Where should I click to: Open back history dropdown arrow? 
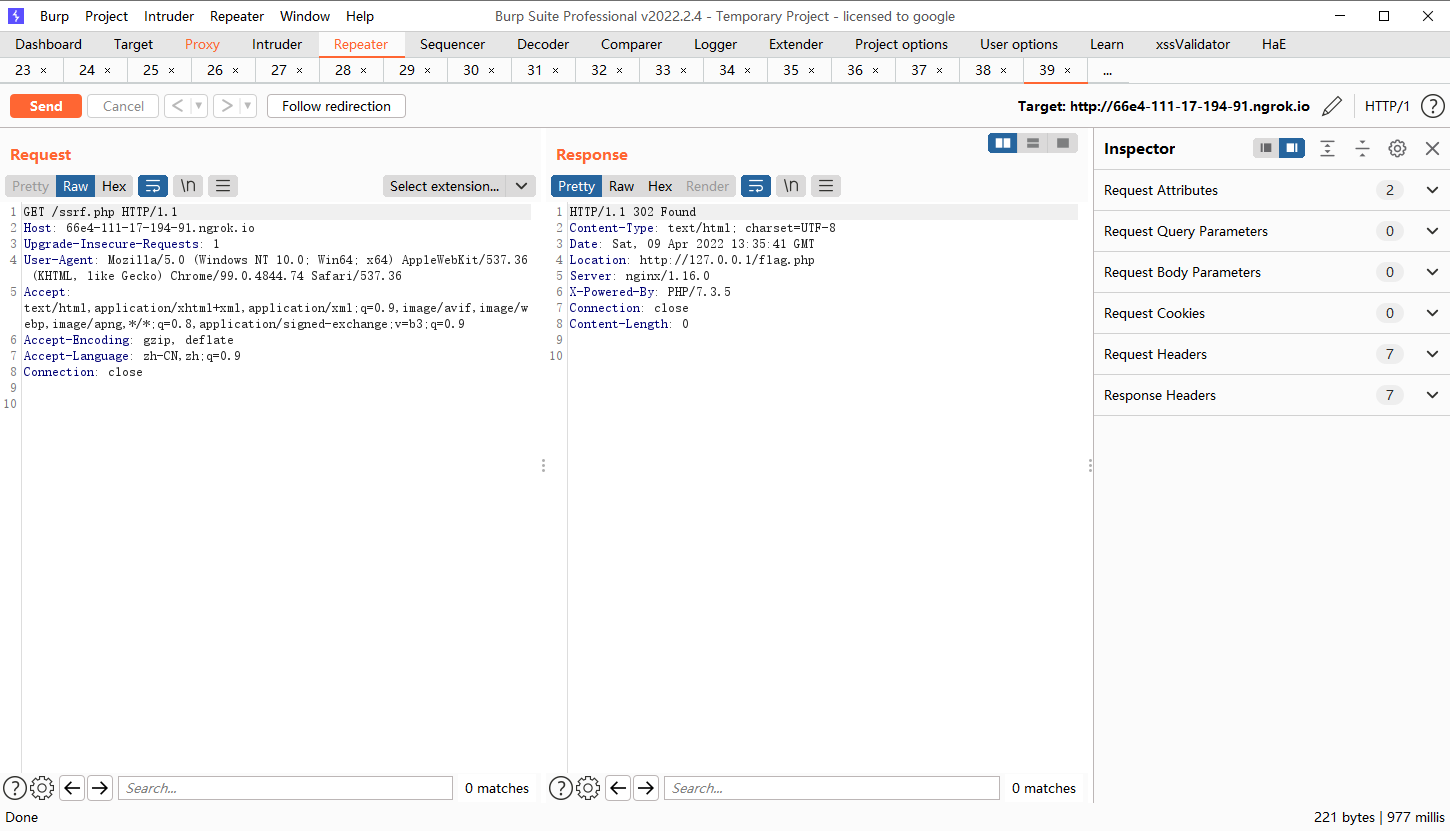[x=199, y=106]
